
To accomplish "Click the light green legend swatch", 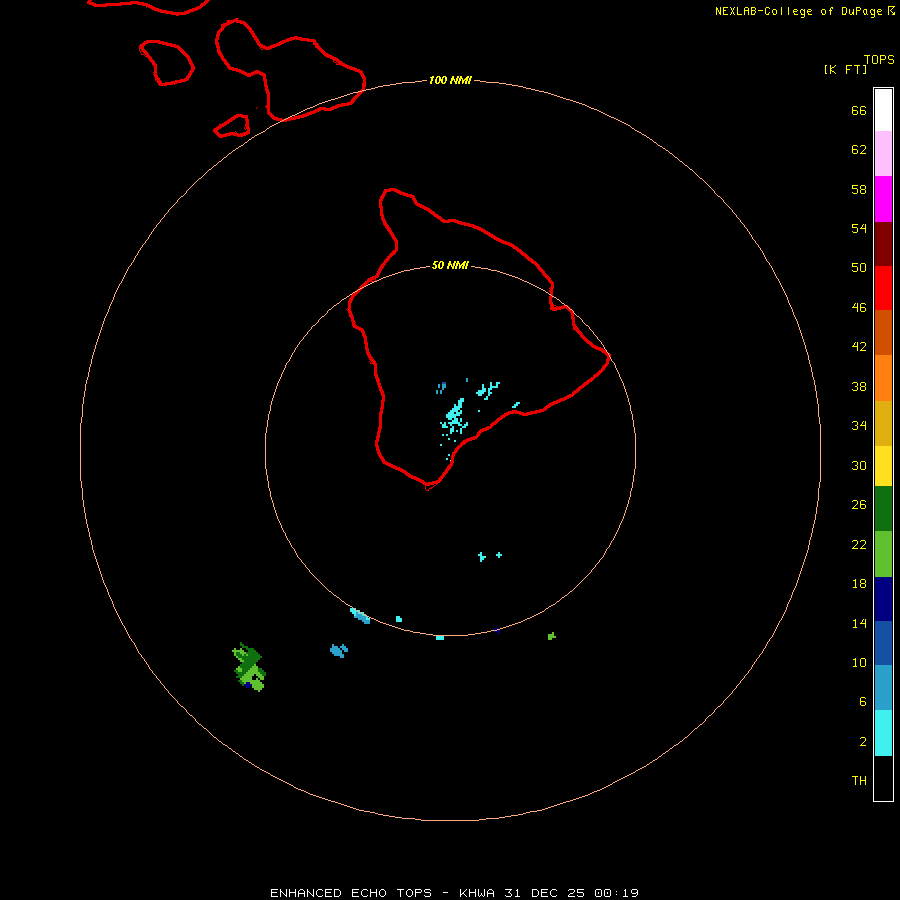I will (883, 554).
